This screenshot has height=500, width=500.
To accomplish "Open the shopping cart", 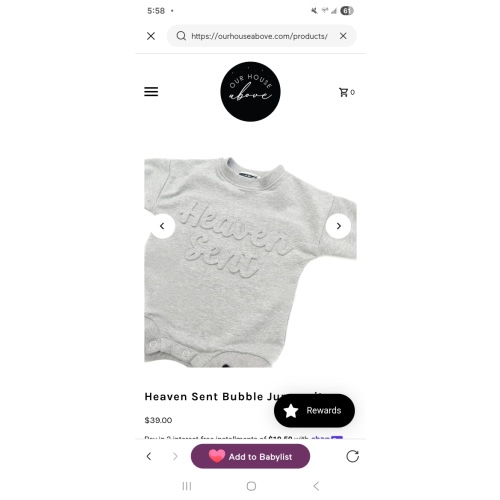I will [347, 92].
